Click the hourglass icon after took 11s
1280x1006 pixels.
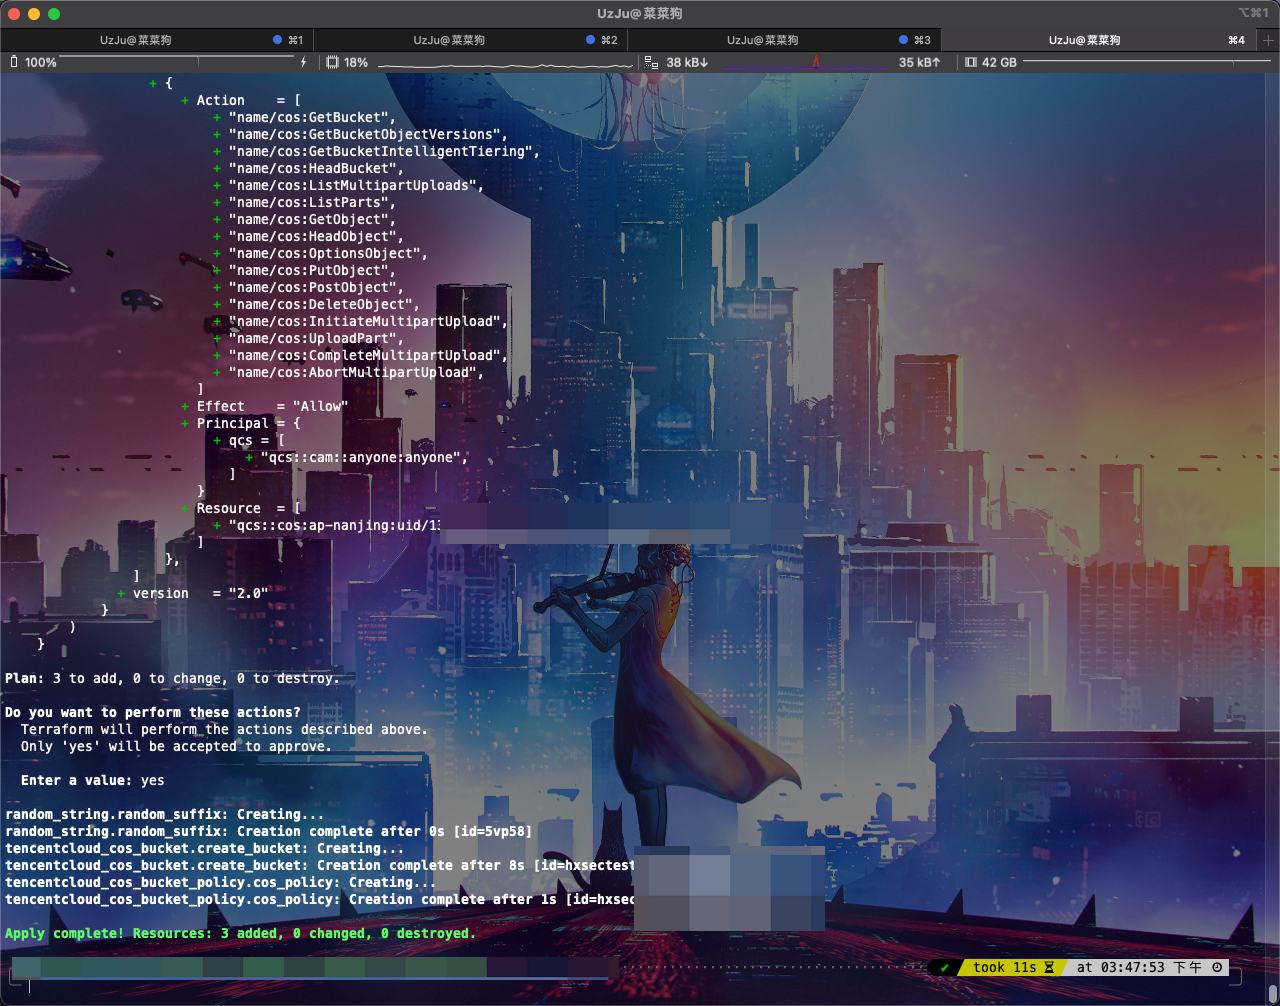point(1049,967)
